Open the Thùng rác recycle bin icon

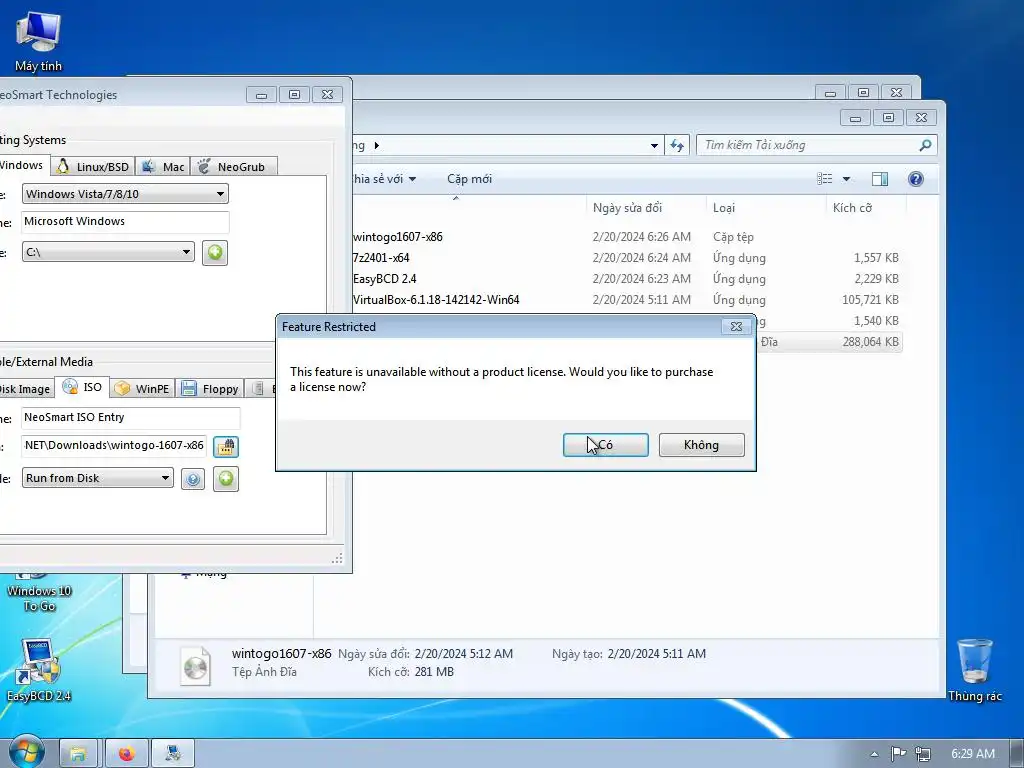974,670
